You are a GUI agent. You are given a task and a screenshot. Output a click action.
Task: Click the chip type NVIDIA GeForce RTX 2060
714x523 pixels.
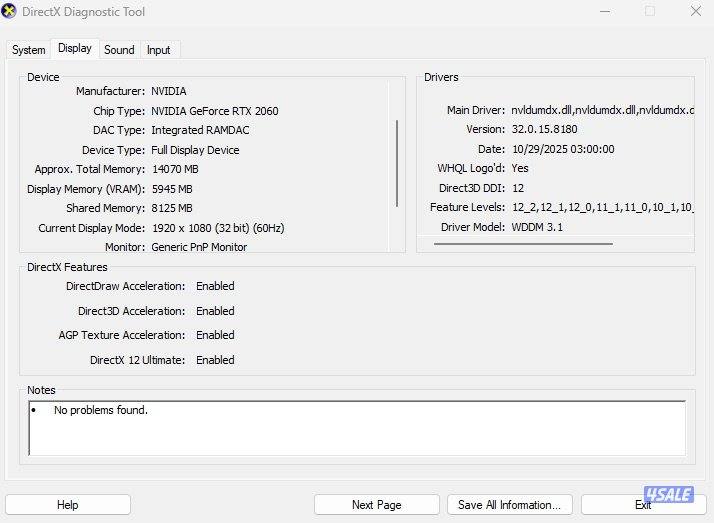214,111
